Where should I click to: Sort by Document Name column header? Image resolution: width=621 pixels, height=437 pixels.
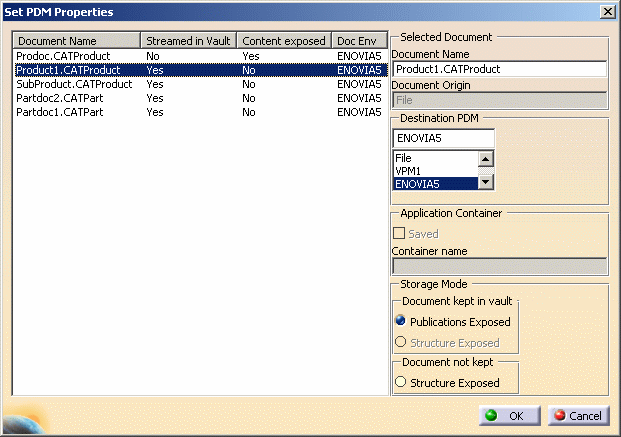77,41
